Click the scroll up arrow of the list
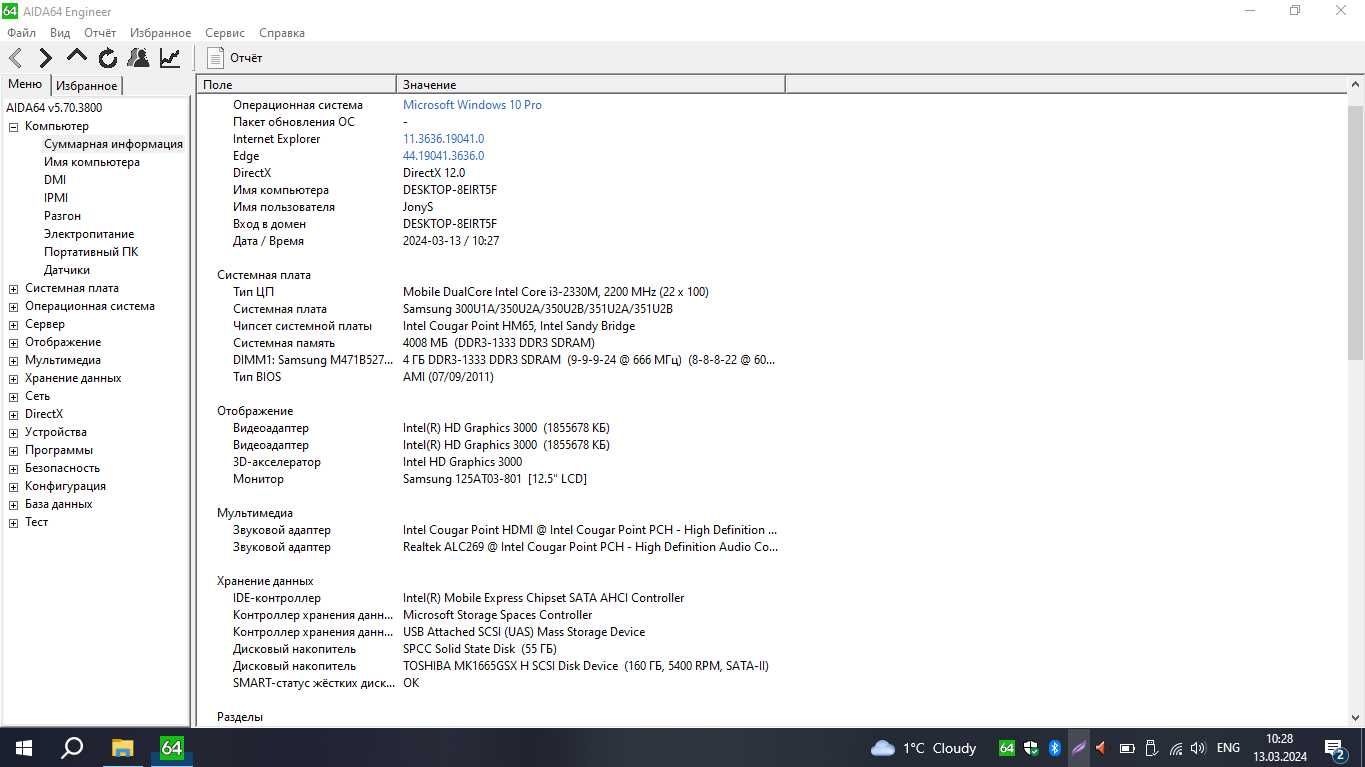The width and height of the screenshot is (1365, 767). [1356, 85]
